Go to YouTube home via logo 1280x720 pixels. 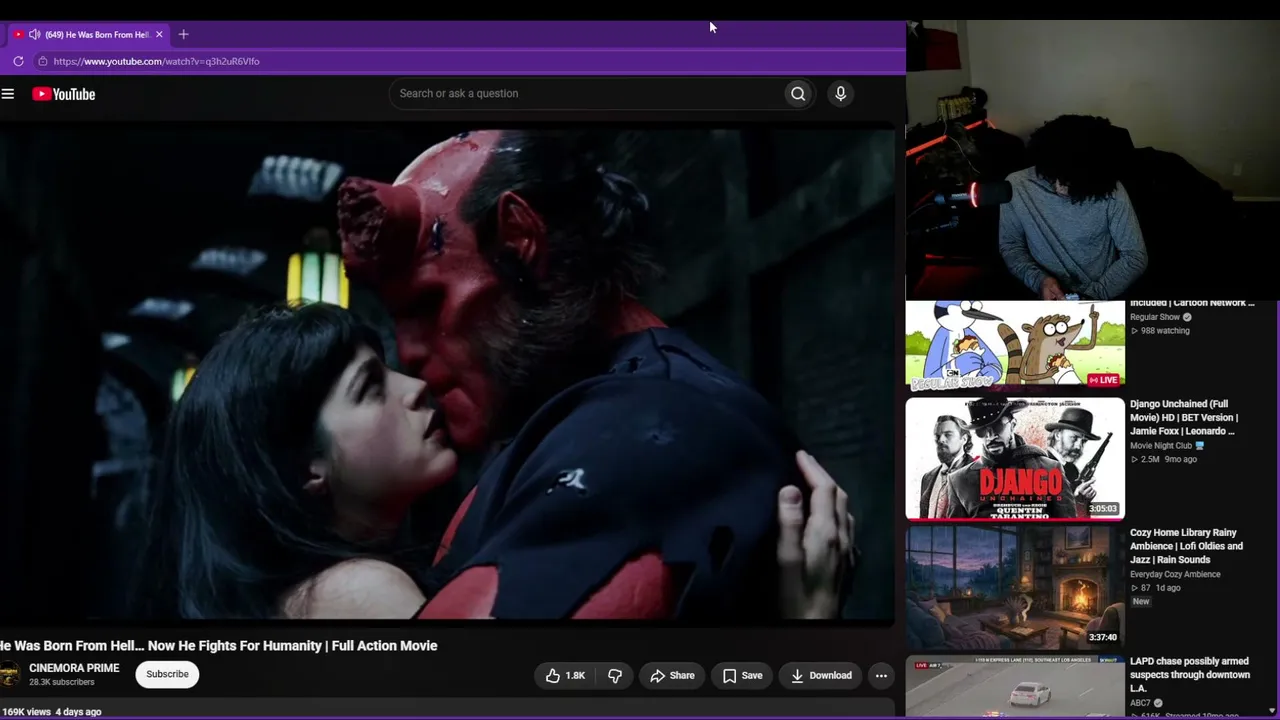point(63,94)
